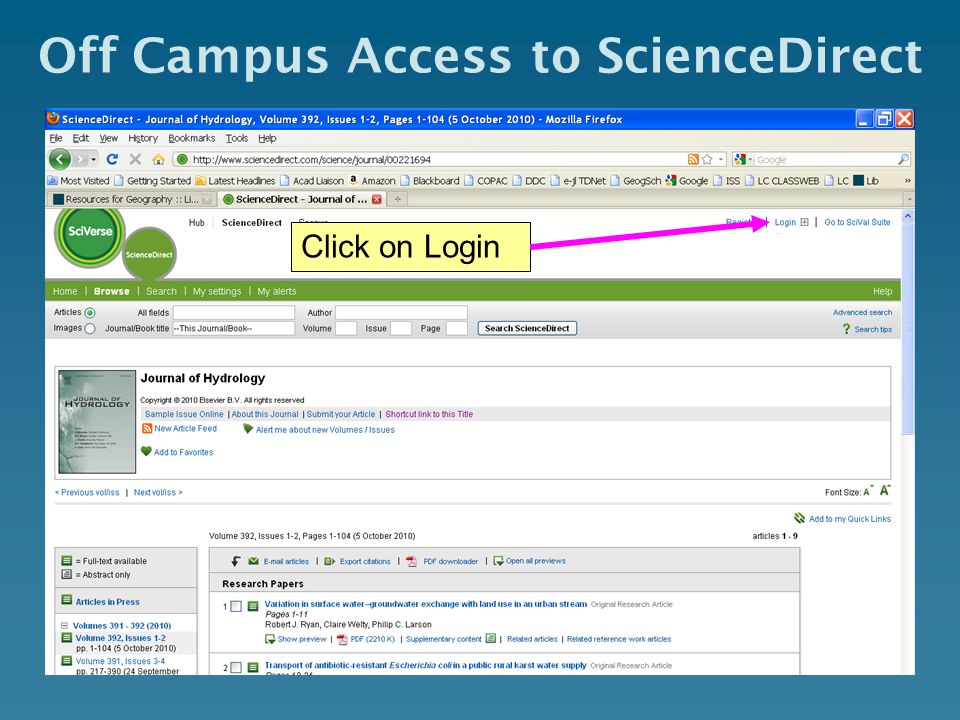Click the Open all previews icon
The height and width of the screenshot is (720, 960).
tap(498, 561)
